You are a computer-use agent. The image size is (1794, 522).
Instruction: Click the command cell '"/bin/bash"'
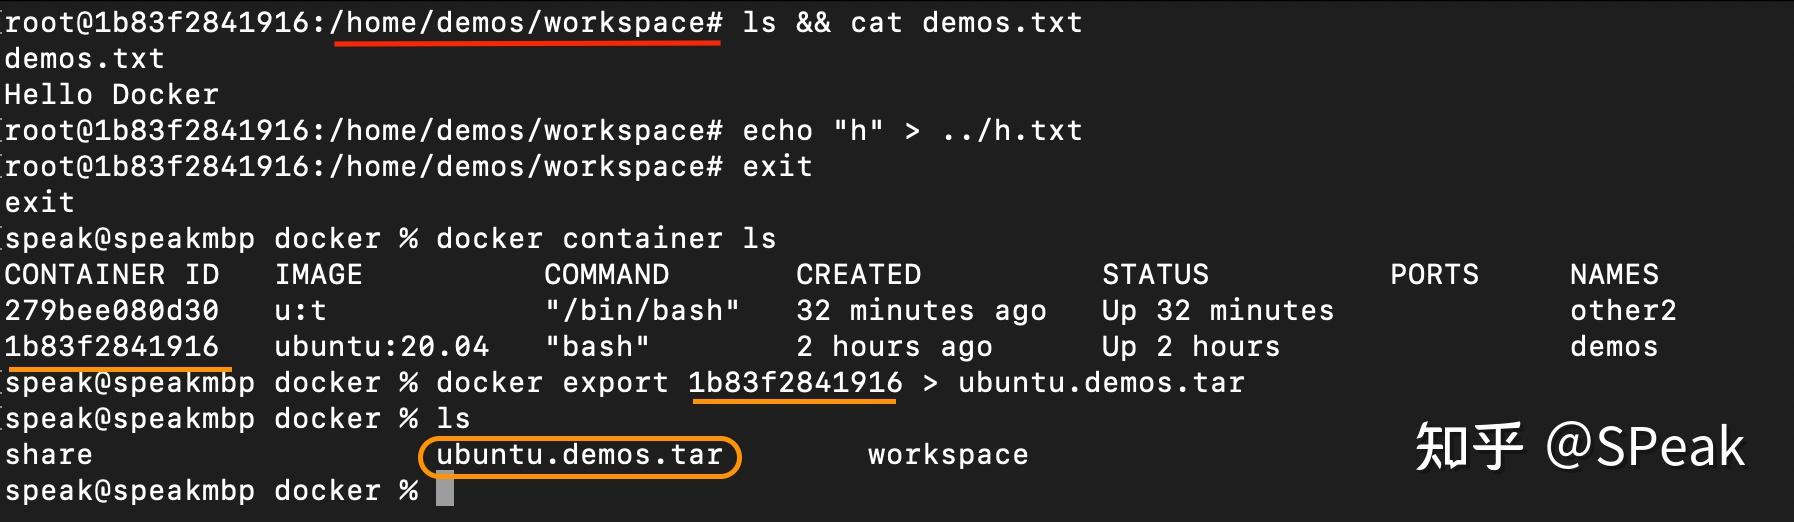[x=642, y=311]
